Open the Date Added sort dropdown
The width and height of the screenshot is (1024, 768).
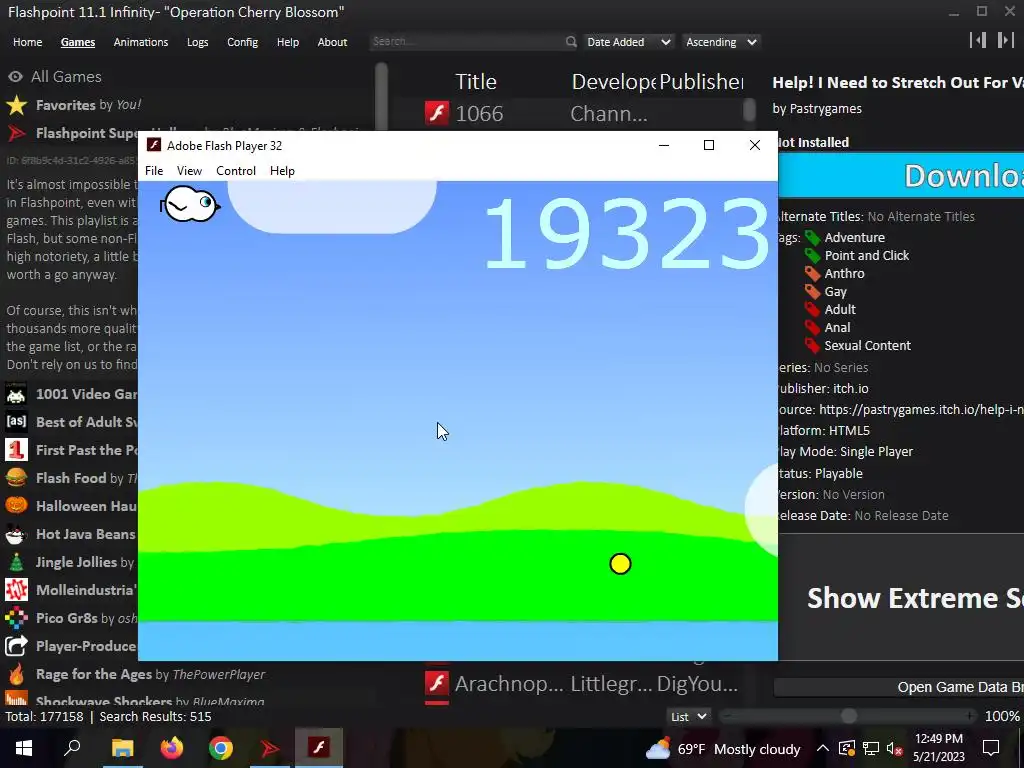click(x=628, y=42)
